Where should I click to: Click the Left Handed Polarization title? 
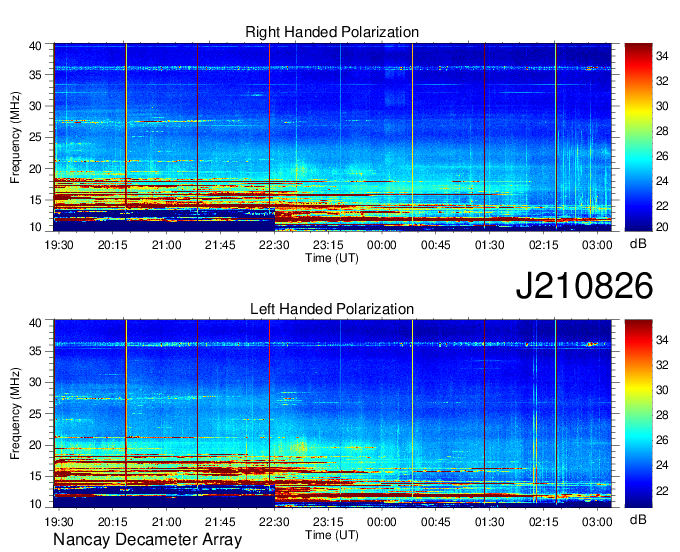(332, 309)
